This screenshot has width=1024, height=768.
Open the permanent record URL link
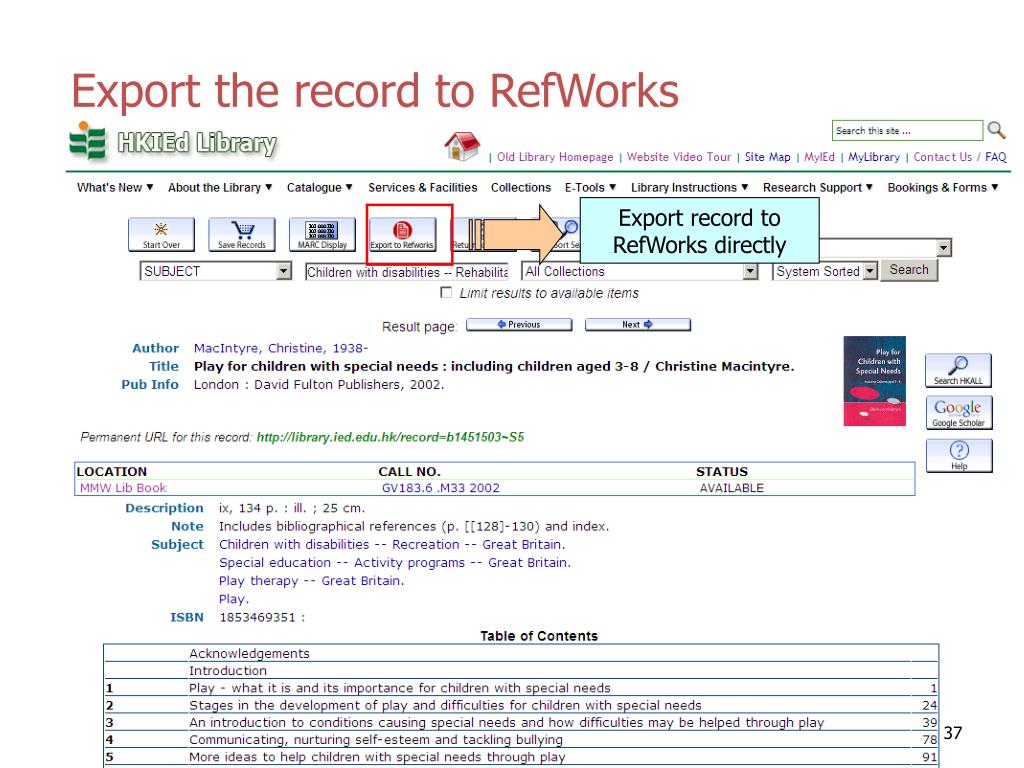tap(390, 437)
